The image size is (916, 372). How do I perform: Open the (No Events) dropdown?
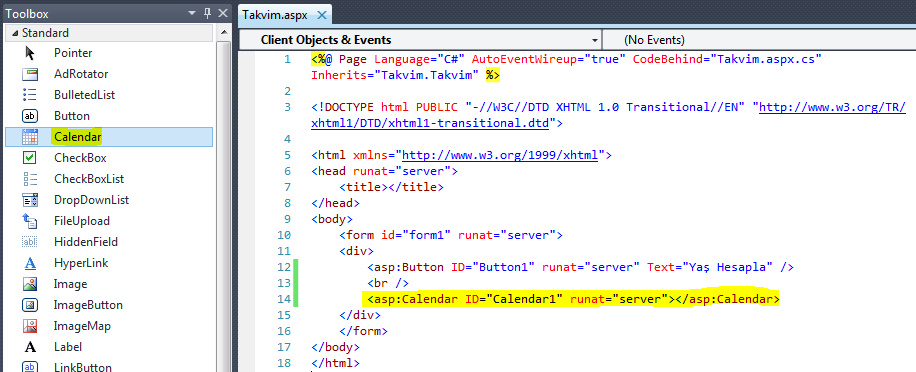click(759, 40)
